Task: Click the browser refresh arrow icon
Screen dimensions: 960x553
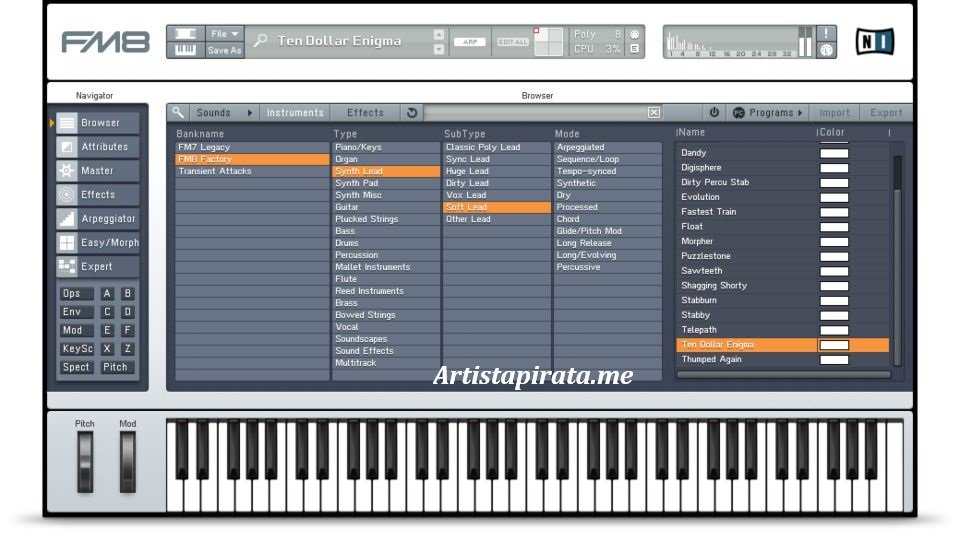Action: [x=411, y=113]
